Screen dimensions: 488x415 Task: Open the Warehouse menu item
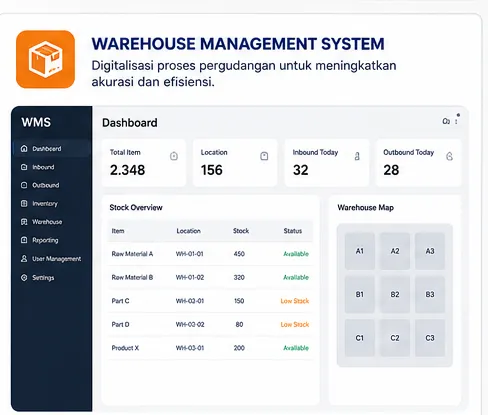click(x=47, y=222)
